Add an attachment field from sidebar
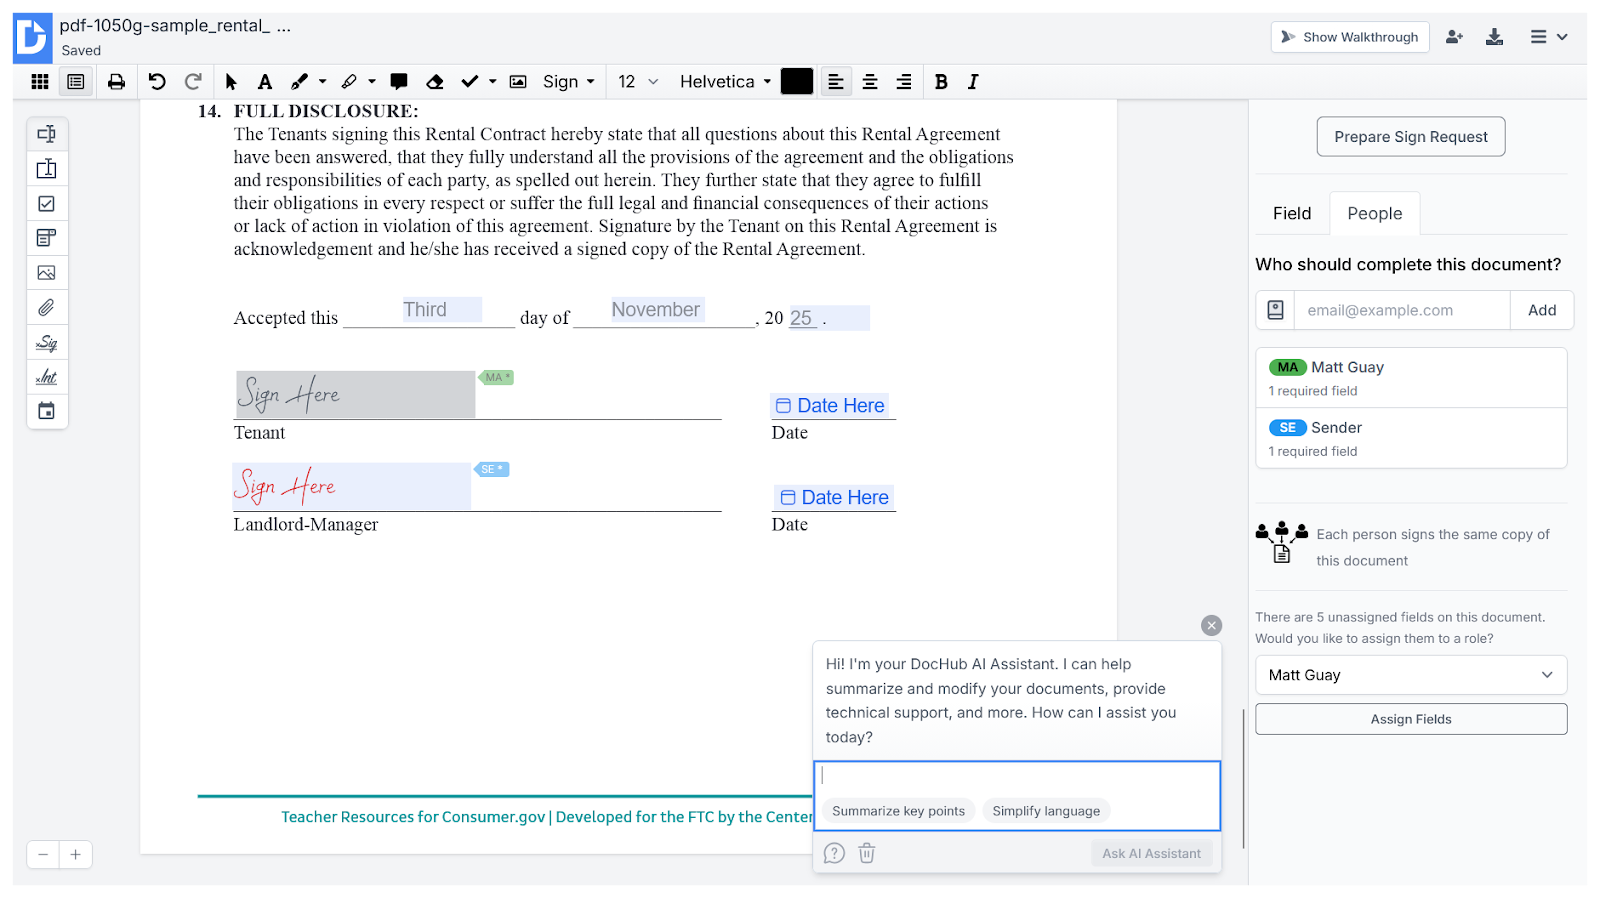This screenshot has width=1600, height=898. pyautogui.click(x=47, y=308)
